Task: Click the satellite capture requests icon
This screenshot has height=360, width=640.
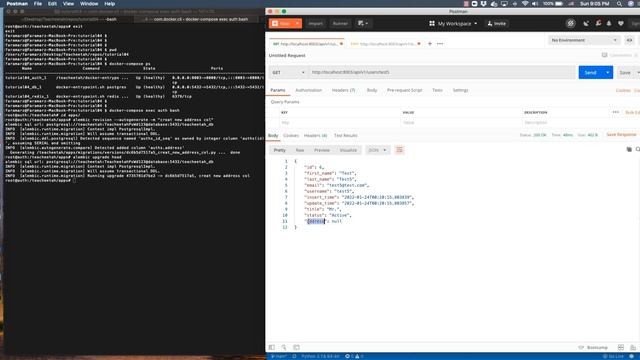Action: [x=586, y=24]
